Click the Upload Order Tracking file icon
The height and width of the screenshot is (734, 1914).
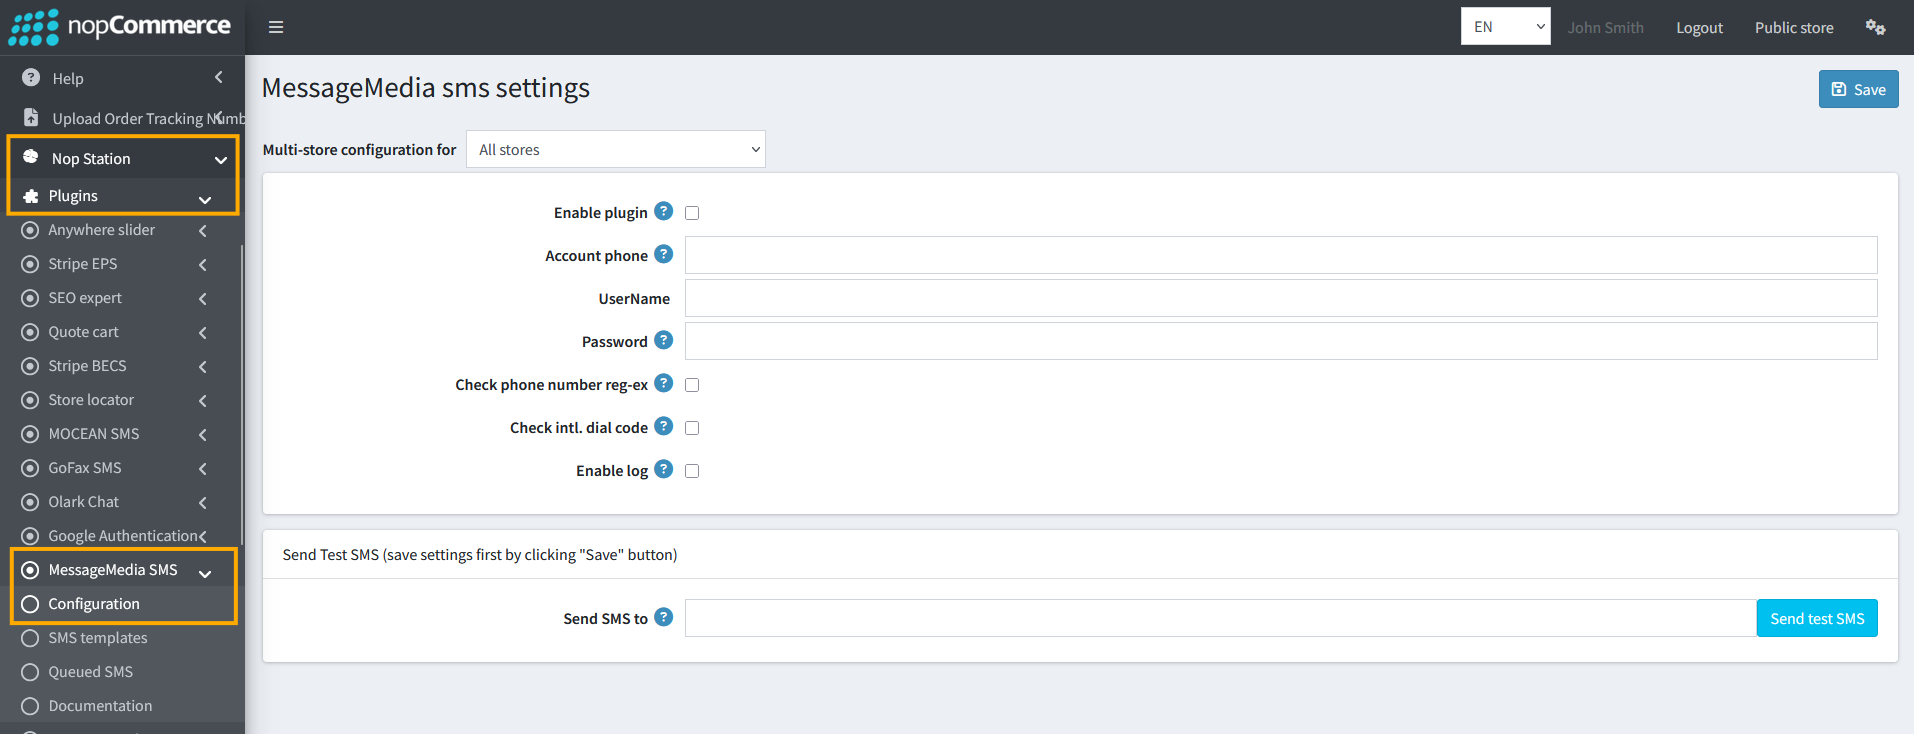[31, 118]
